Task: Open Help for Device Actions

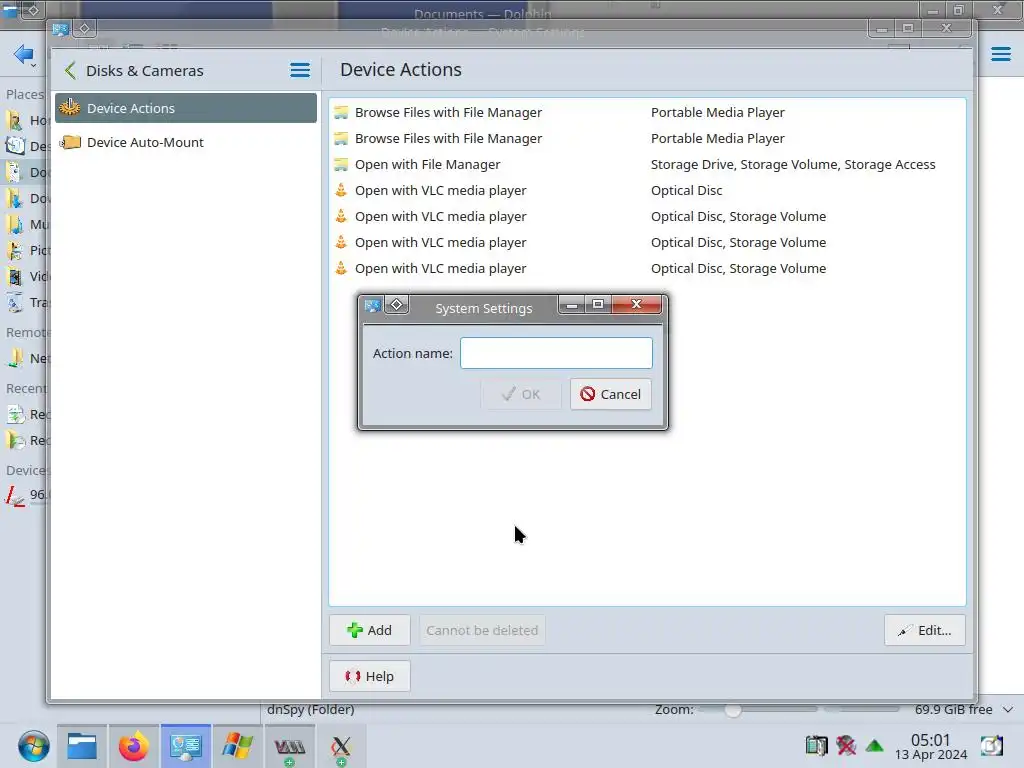Action: pos(370,676)
